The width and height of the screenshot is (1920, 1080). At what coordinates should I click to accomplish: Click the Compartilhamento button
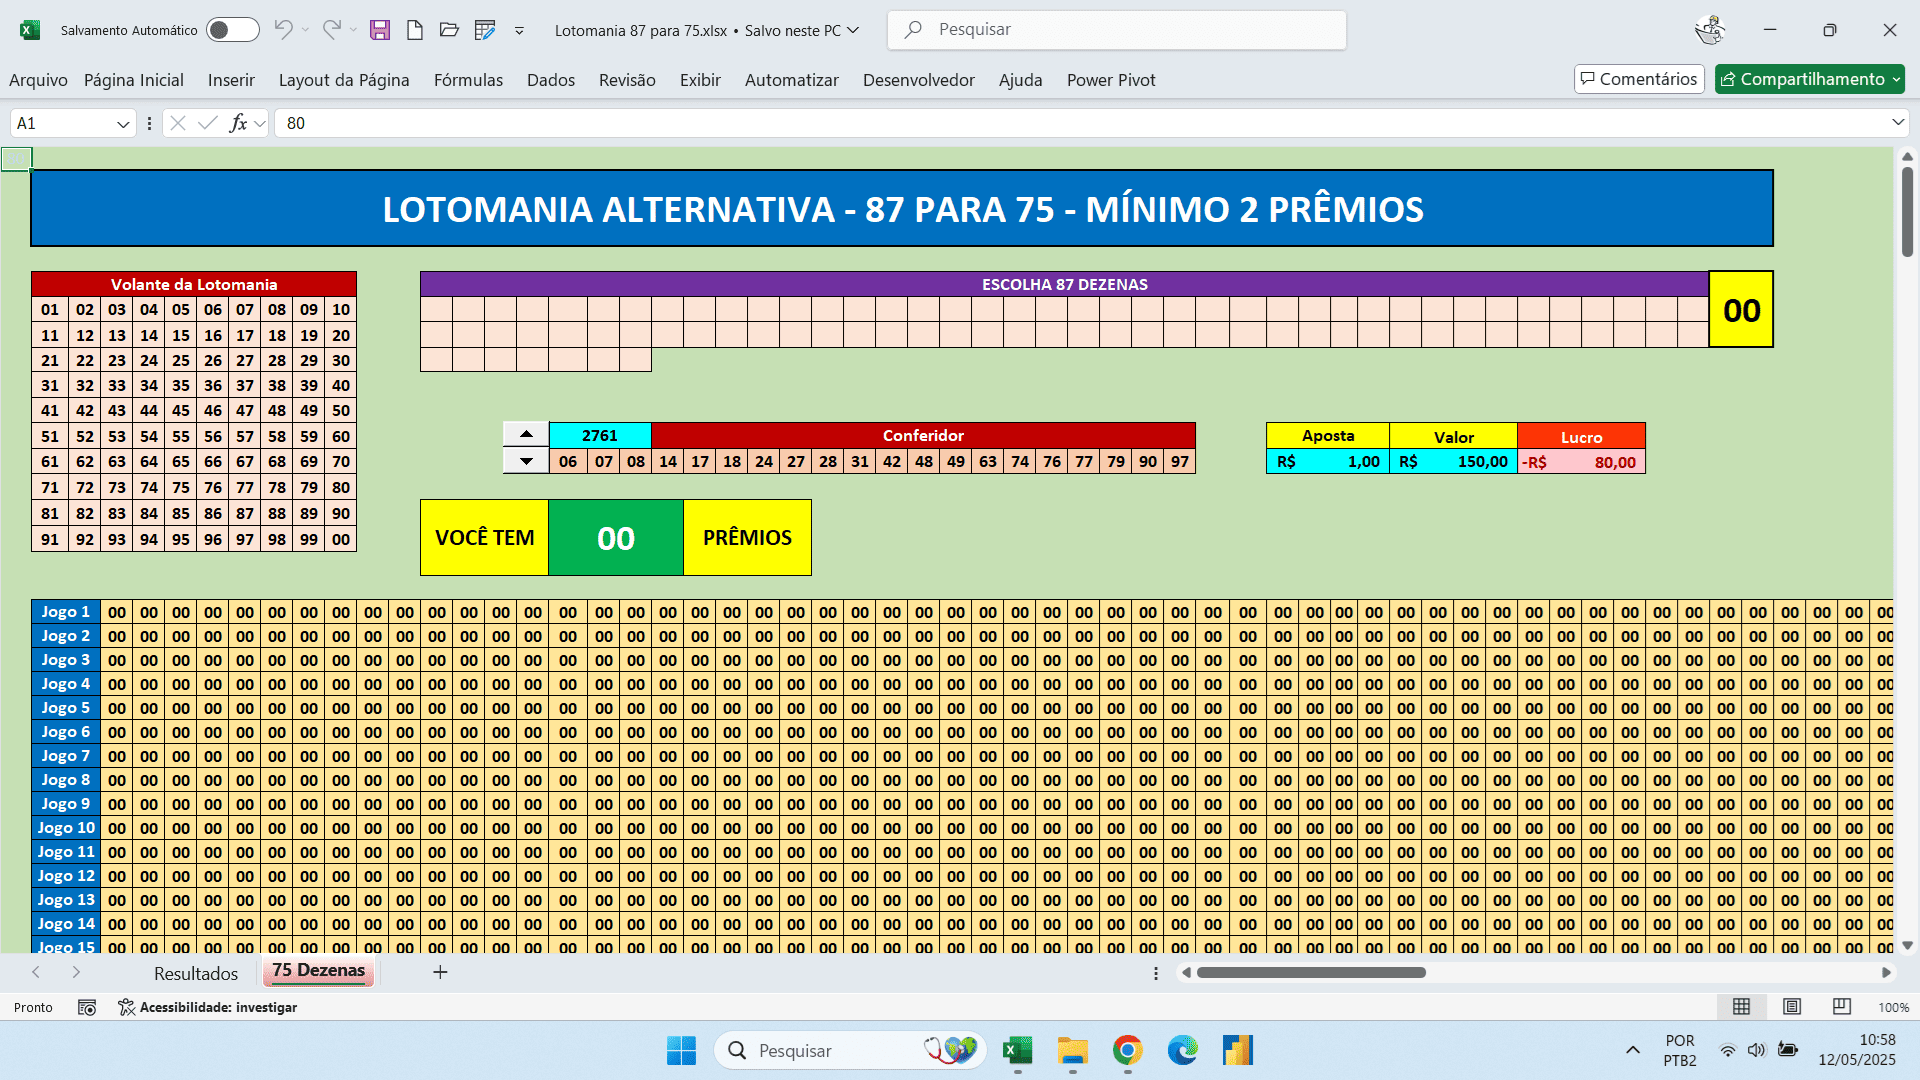tap(1809, 79)
